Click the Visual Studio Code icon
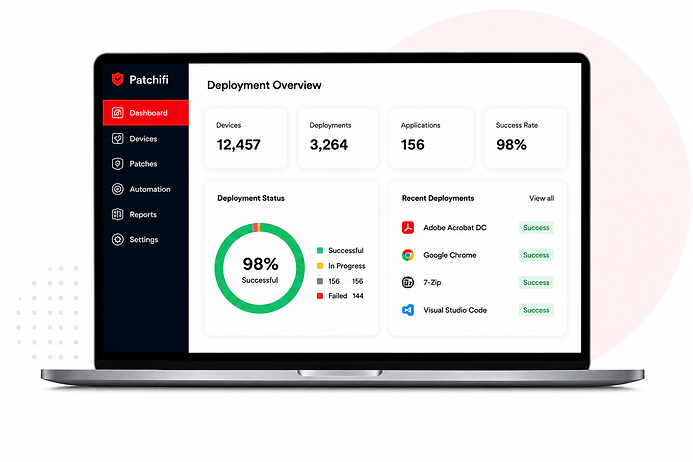Image resolution: width=693 pixels, height=462 pixels. point(408,310)
